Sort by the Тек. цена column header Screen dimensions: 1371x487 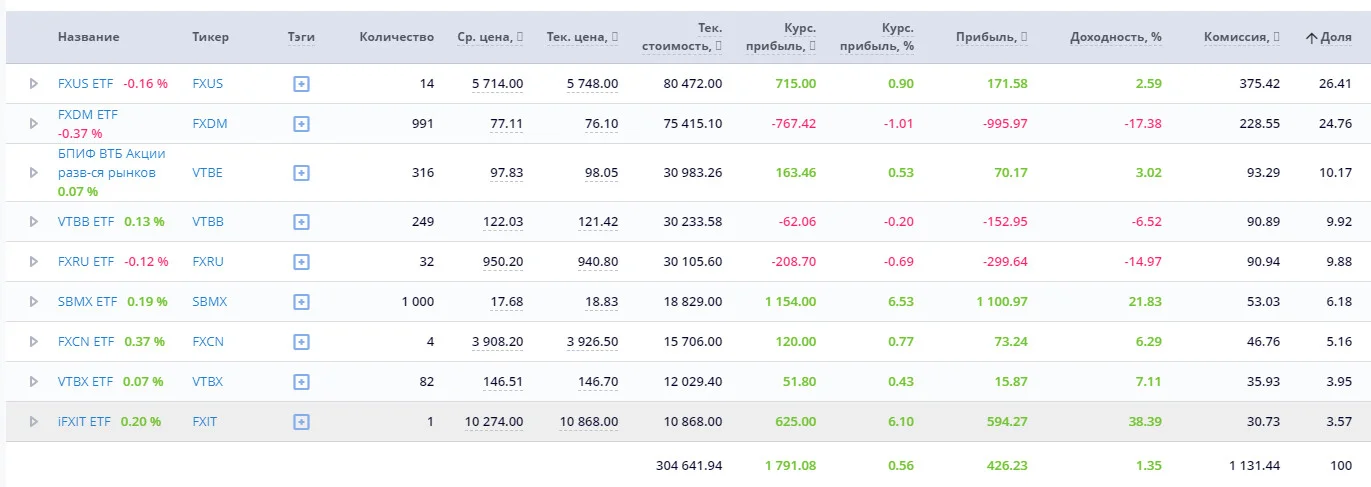pos(583,37)
